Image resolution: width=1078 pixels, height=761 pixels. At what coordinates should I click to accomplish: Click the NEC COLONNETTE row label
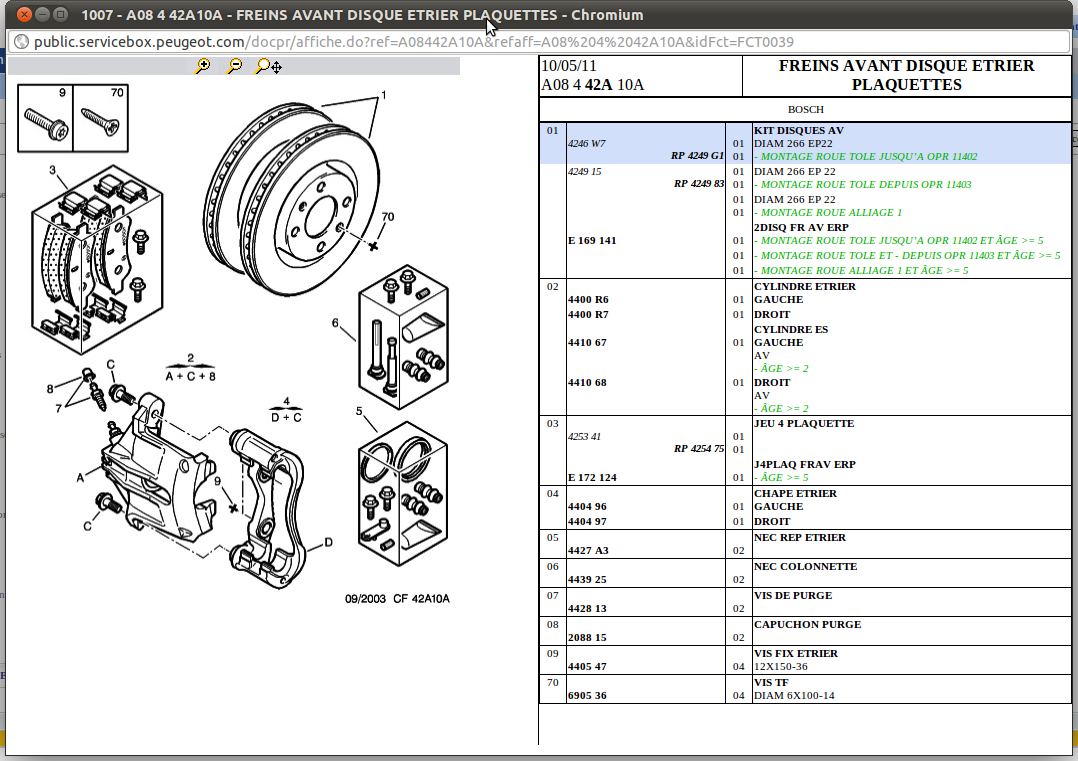coord(805,566)
